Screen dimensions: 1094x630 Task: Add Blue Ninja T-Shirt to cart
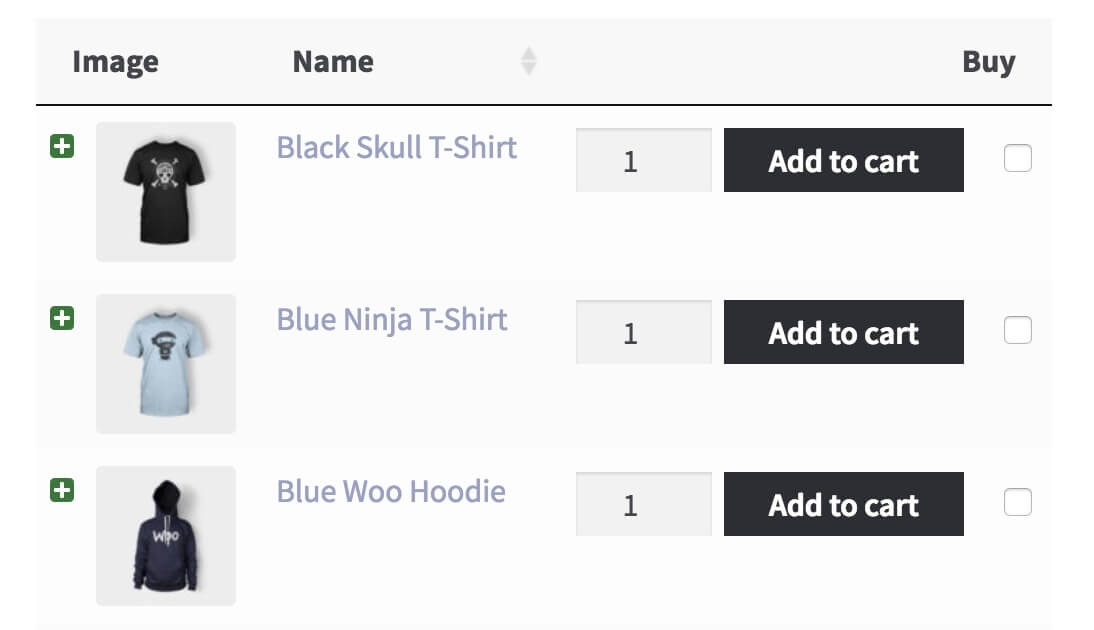point(843,332)
